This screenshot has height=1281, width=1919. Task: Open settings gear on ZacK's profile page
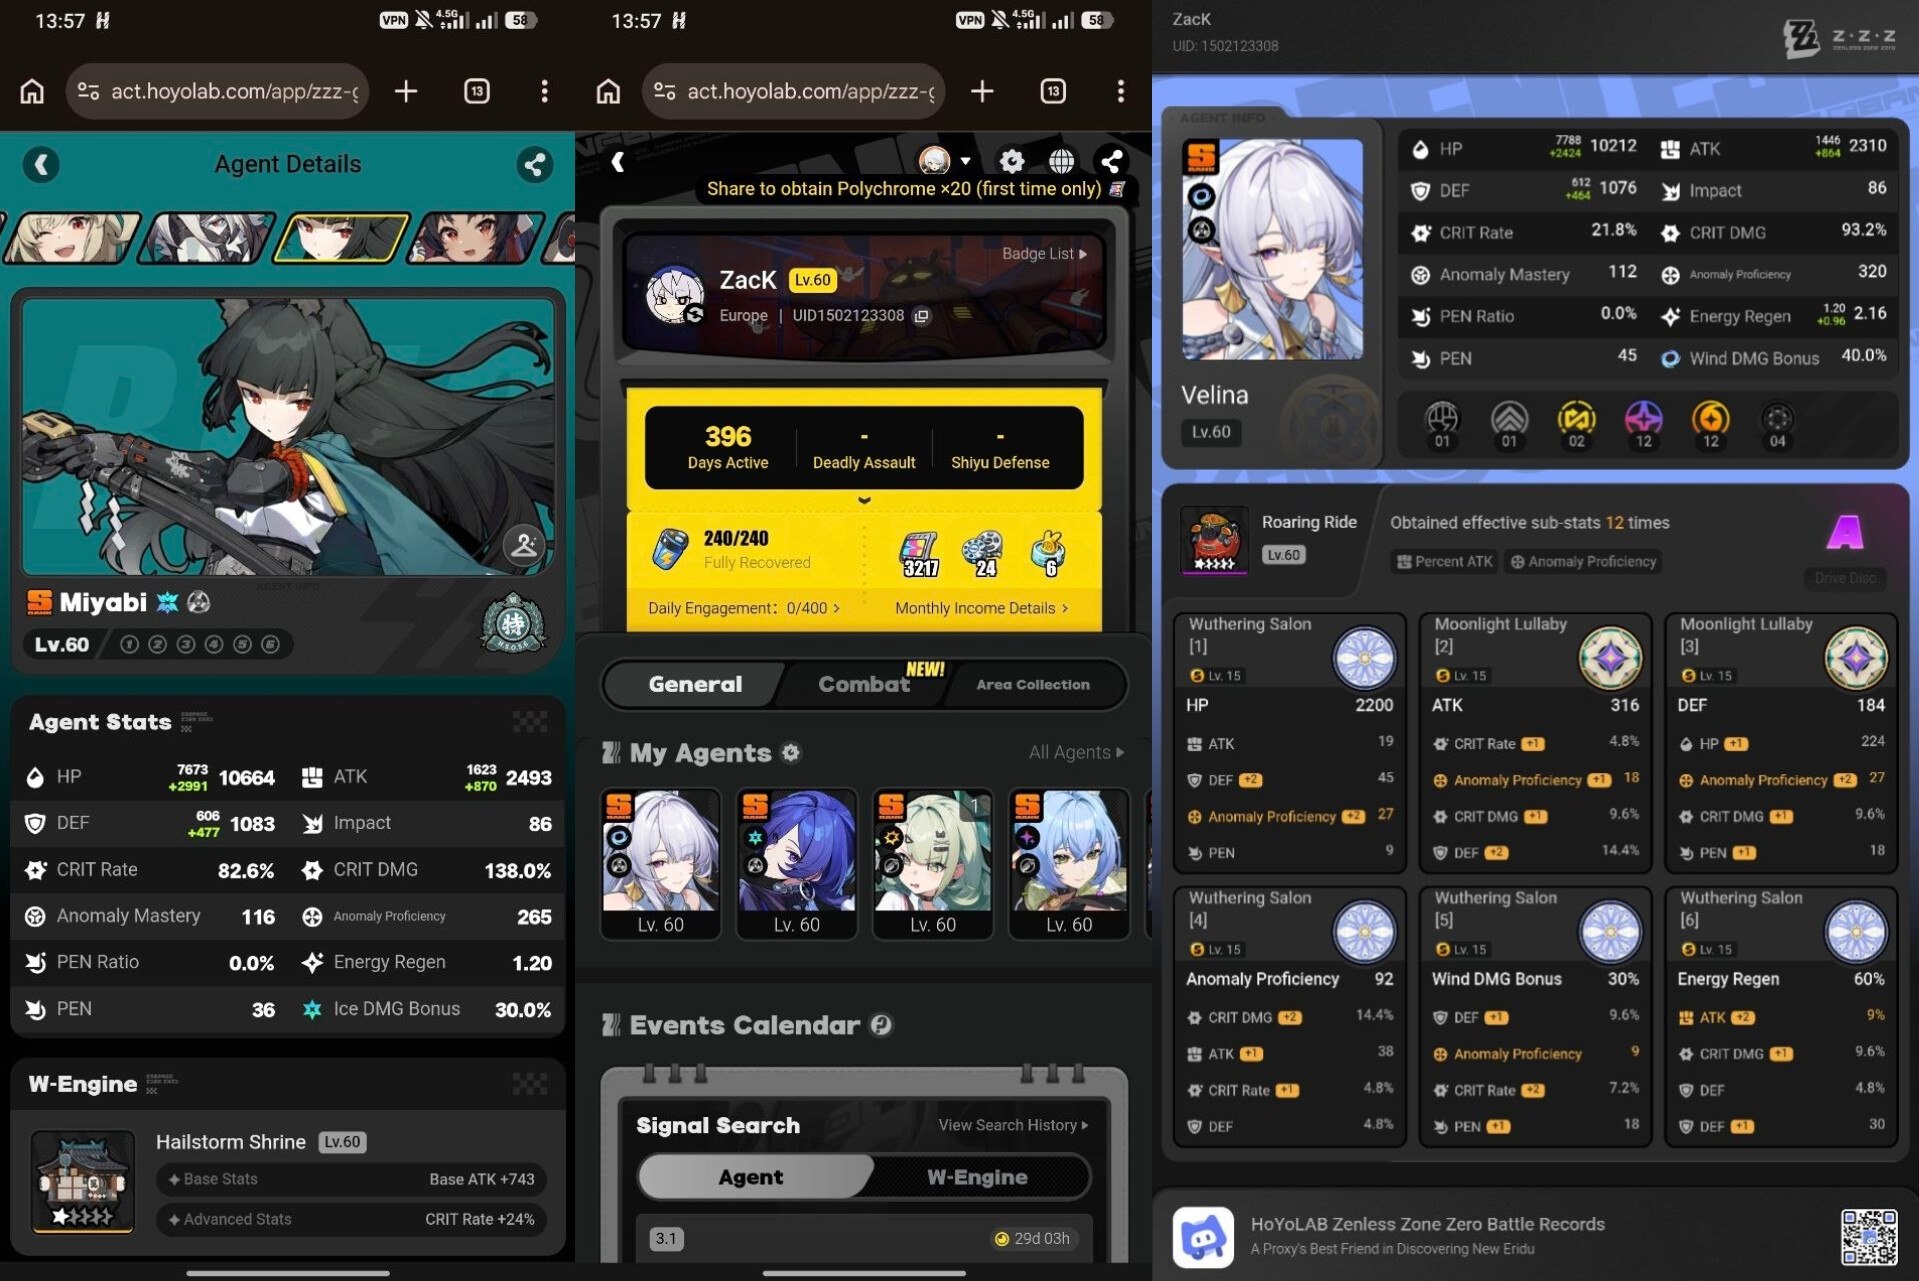(1012, 160)
